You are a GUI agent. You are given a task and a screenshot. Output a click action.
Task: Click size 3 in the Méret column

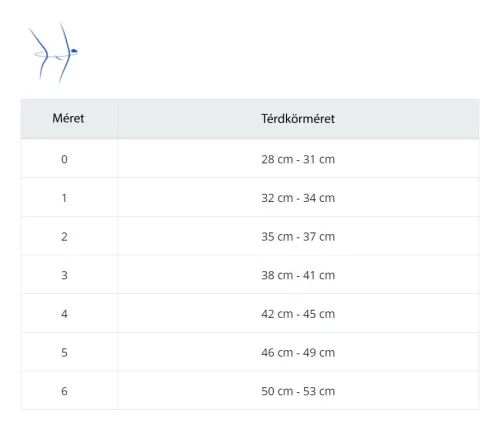click(x=64, y=275)
